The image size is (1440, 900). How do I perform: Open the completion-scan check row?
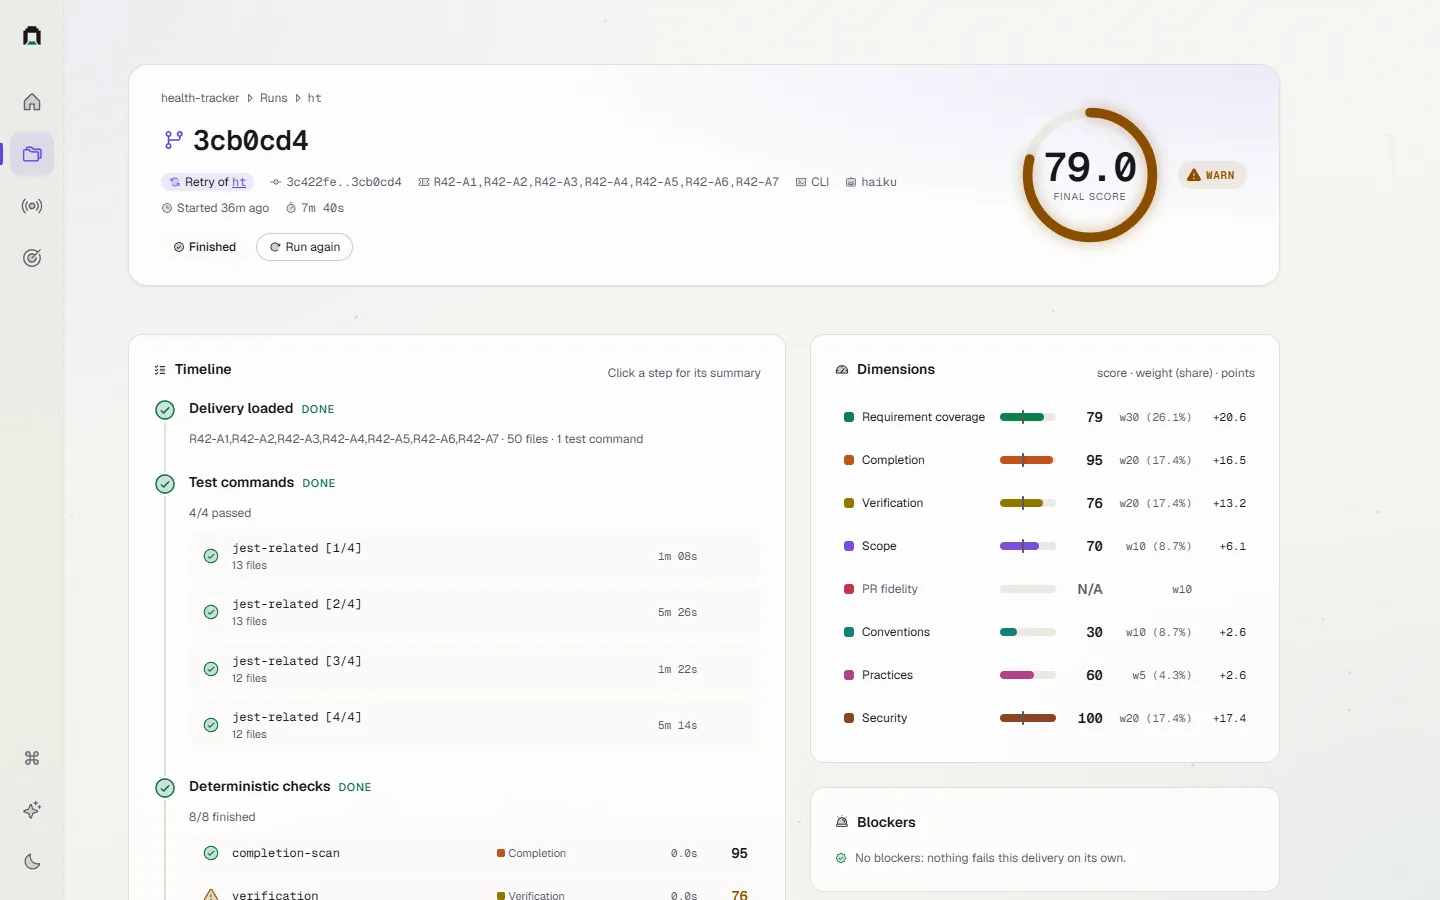(476, 853)
